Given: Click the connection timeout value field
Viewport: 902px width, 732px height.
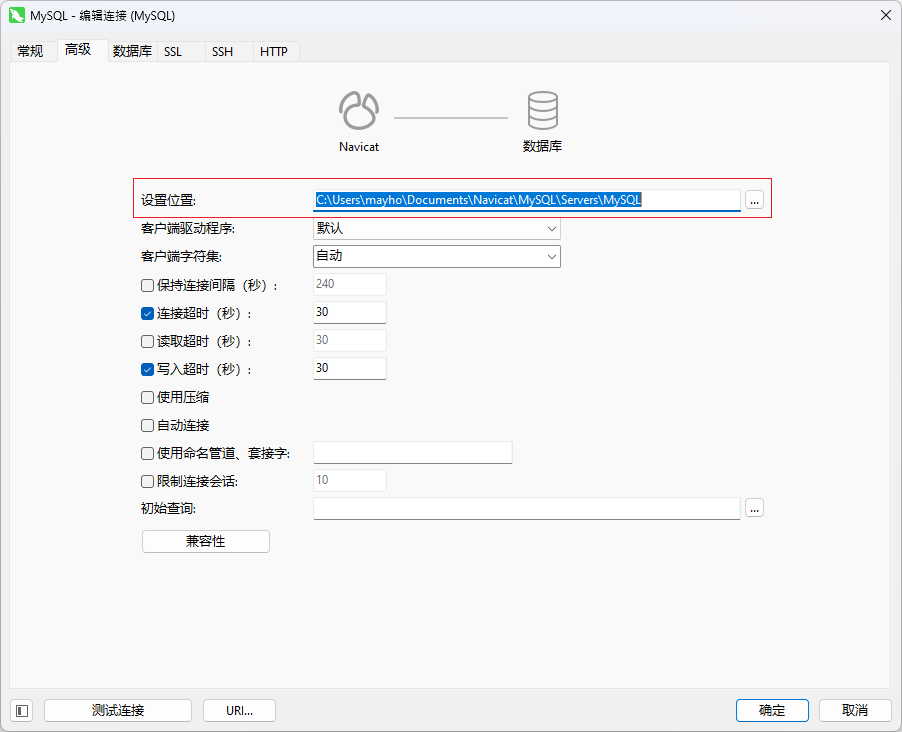Looking at the screenshot, I should click(350, 312).
